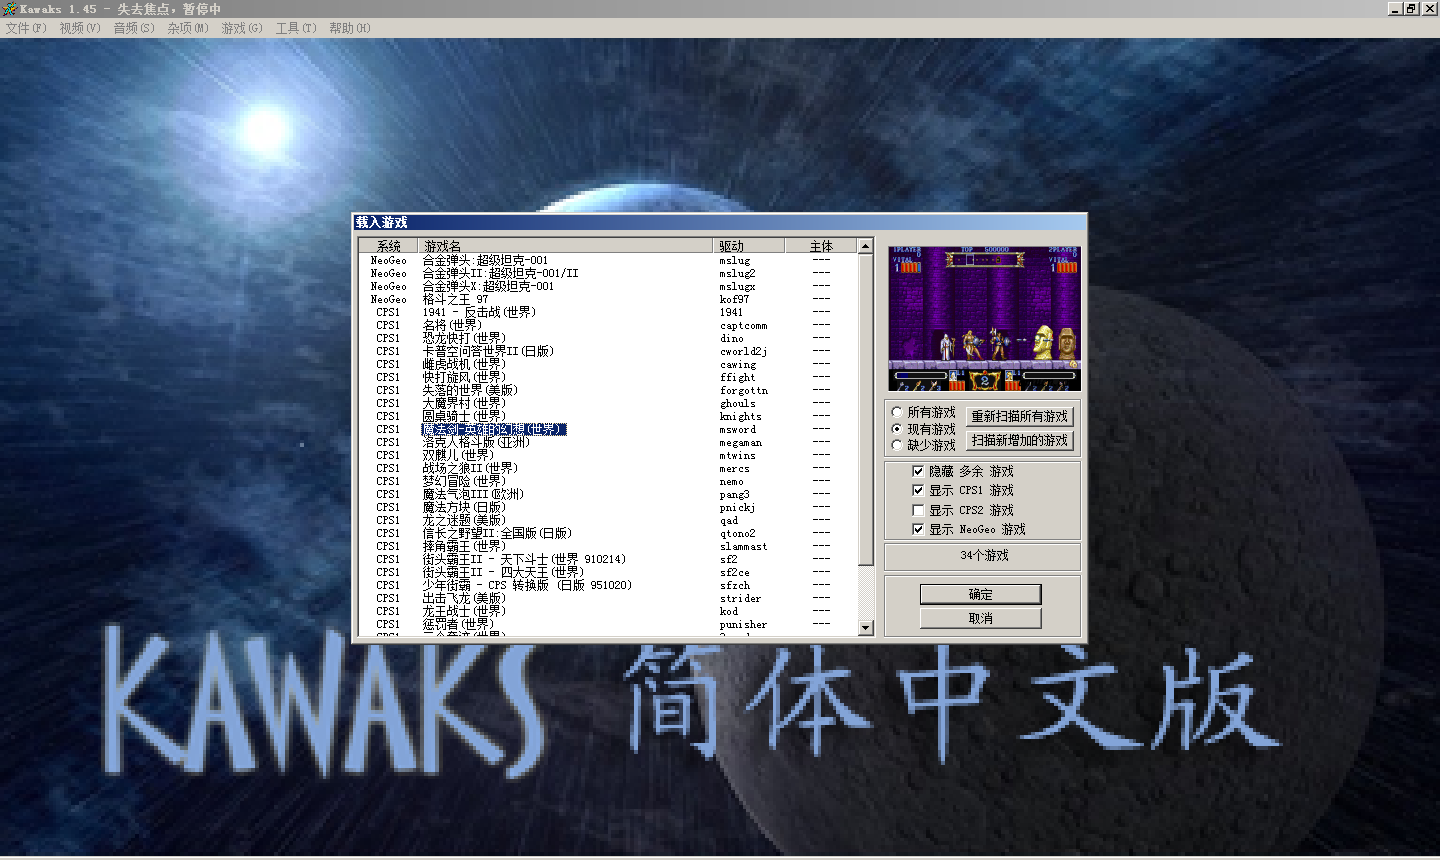The height and width of the screenshot is (860, 1440).
Task: Select the knights 圆桌骑士 row
Action: (x=608, y=416)
